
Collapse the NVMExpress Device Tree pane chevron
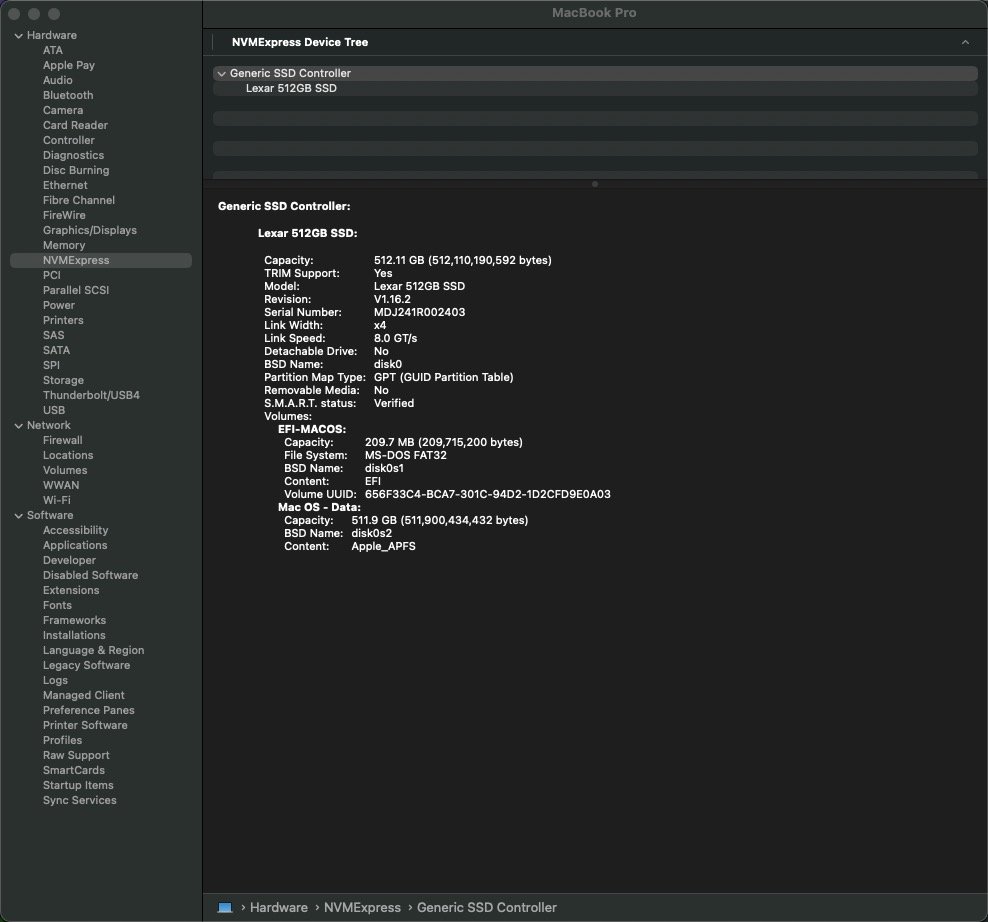pos(965,42)
